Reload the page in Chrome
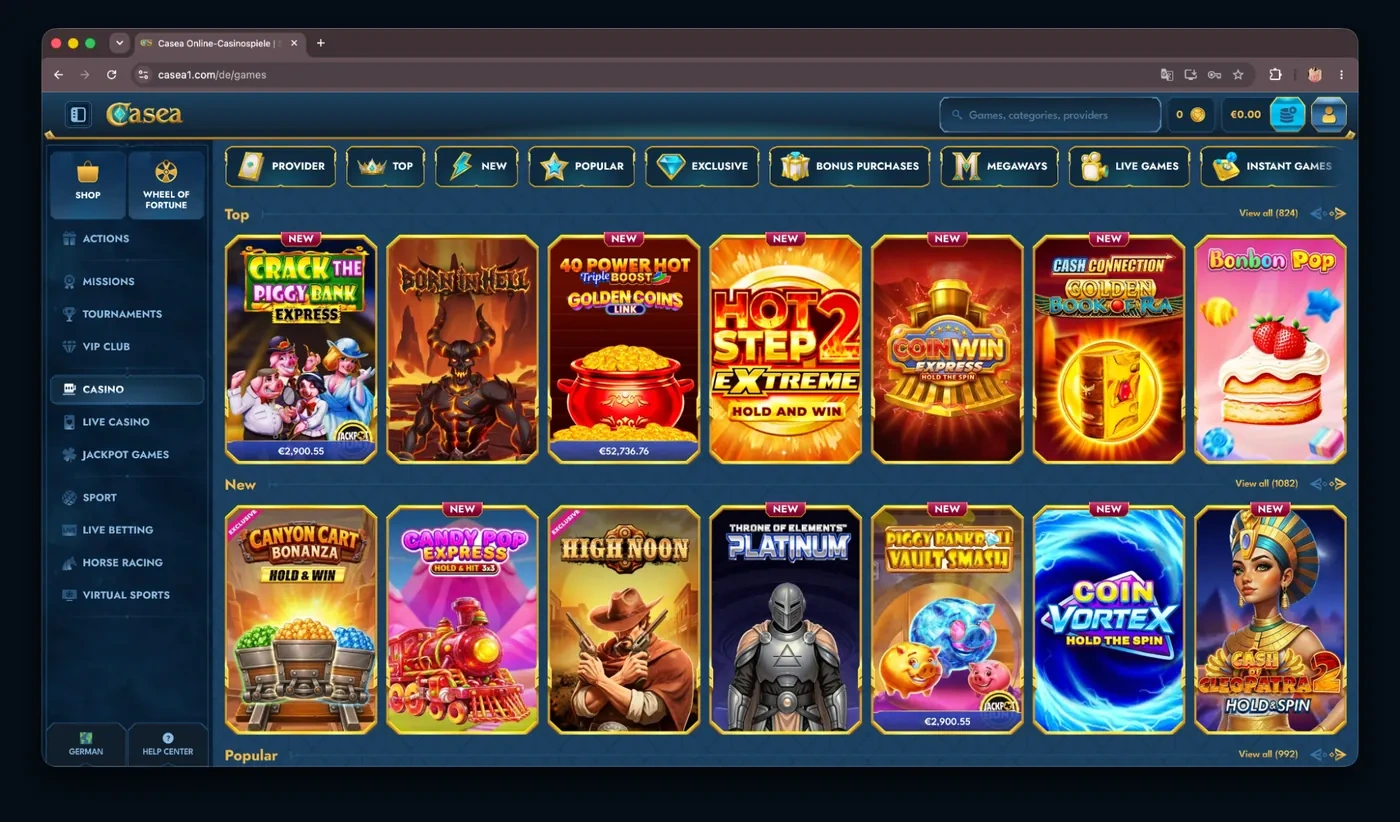 point(111,74)
